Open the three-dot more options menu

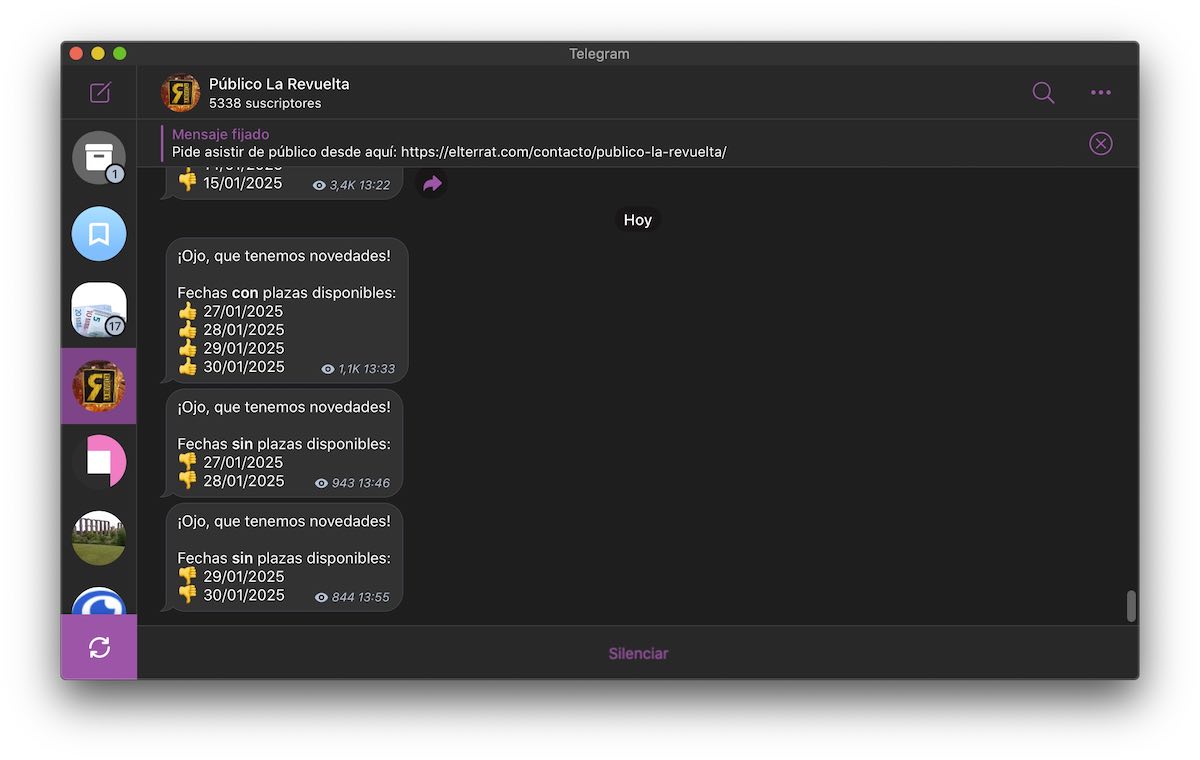pyautogui.click(x=1101, y=93)
